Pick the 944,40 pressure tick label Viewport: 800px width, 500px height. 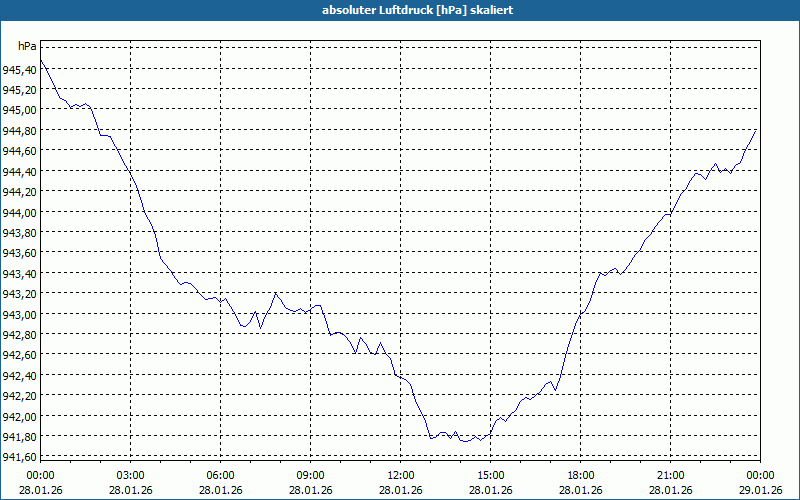(x=19, y=171)
